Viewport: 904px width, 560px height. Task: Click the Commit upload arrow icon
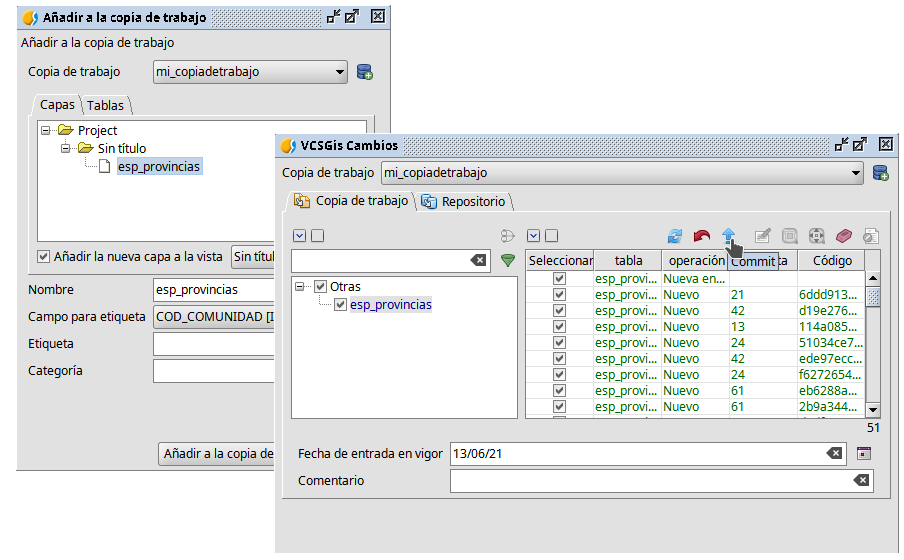(x=729, y=236)
